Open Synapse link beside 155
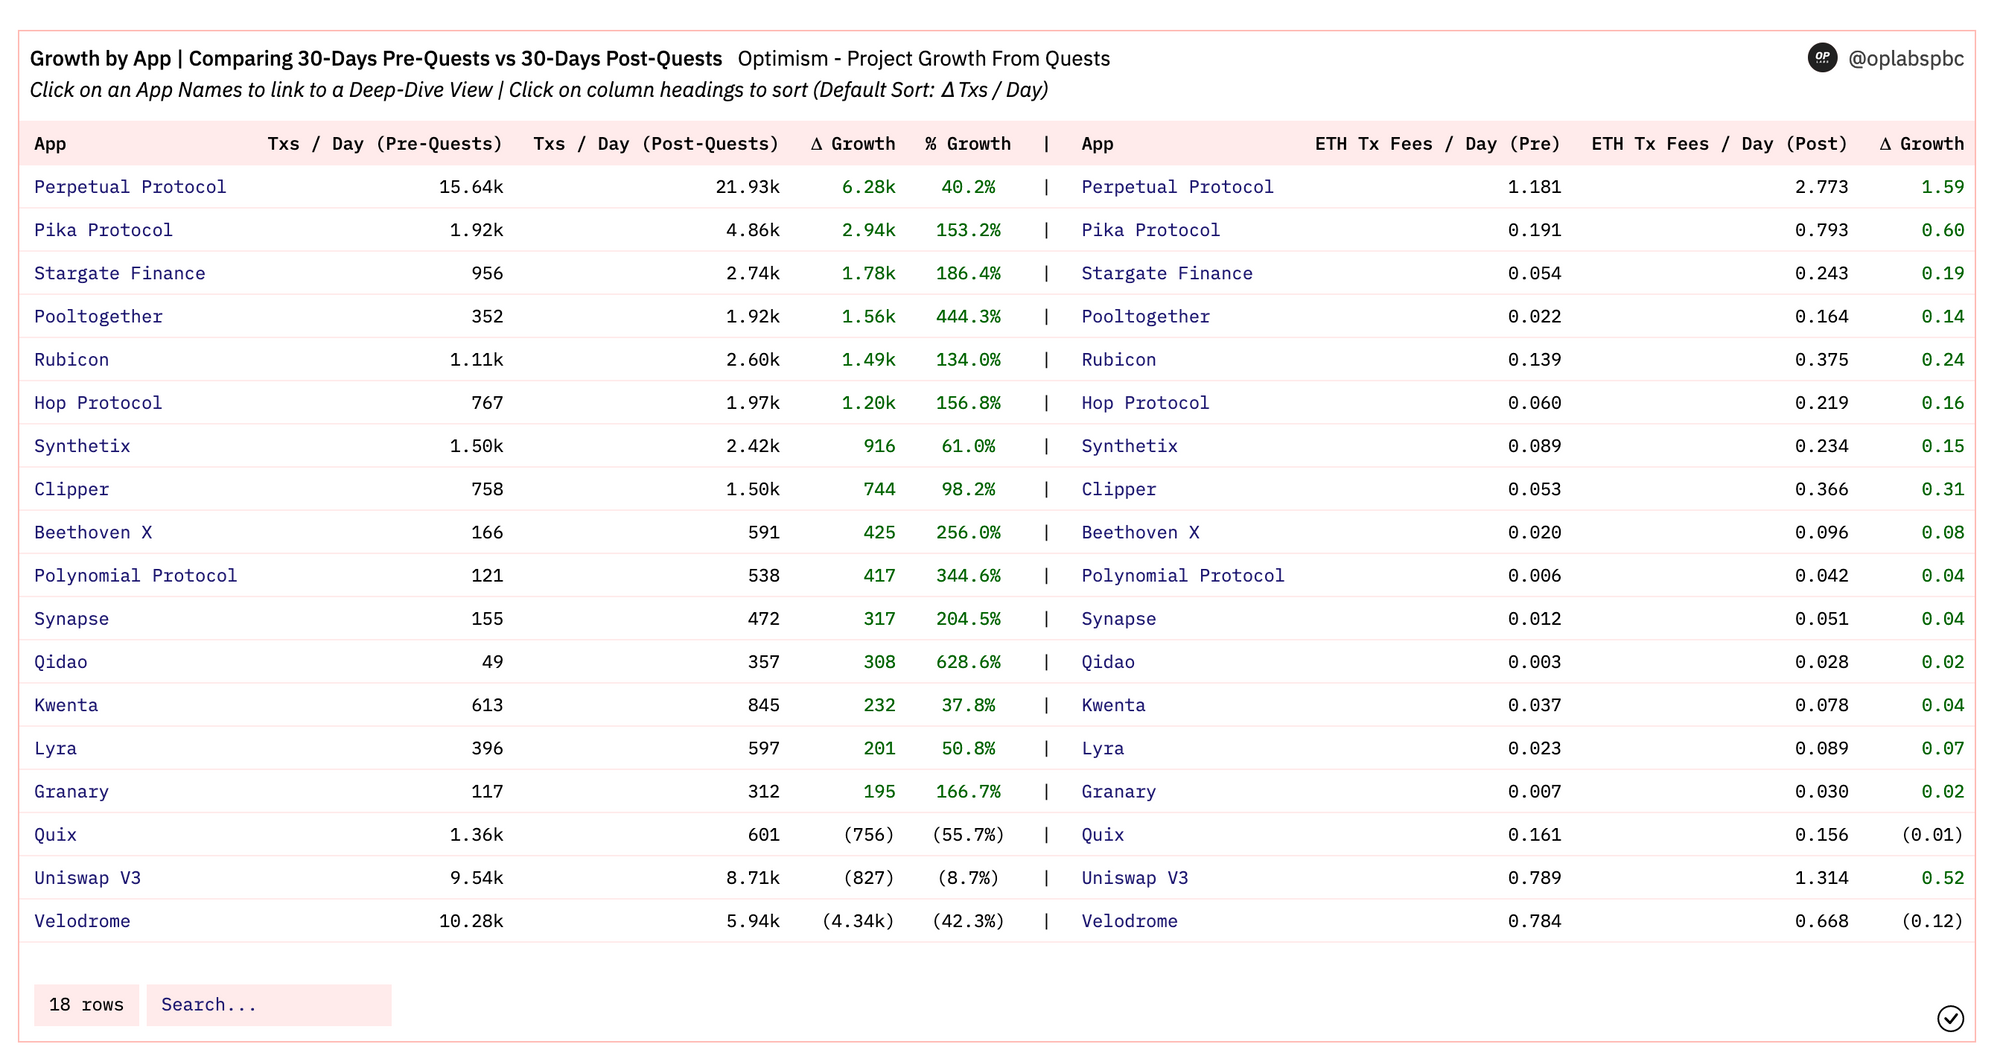Image resolution: width=2000 pixels, height=1059 pixels. pos(71,619)
